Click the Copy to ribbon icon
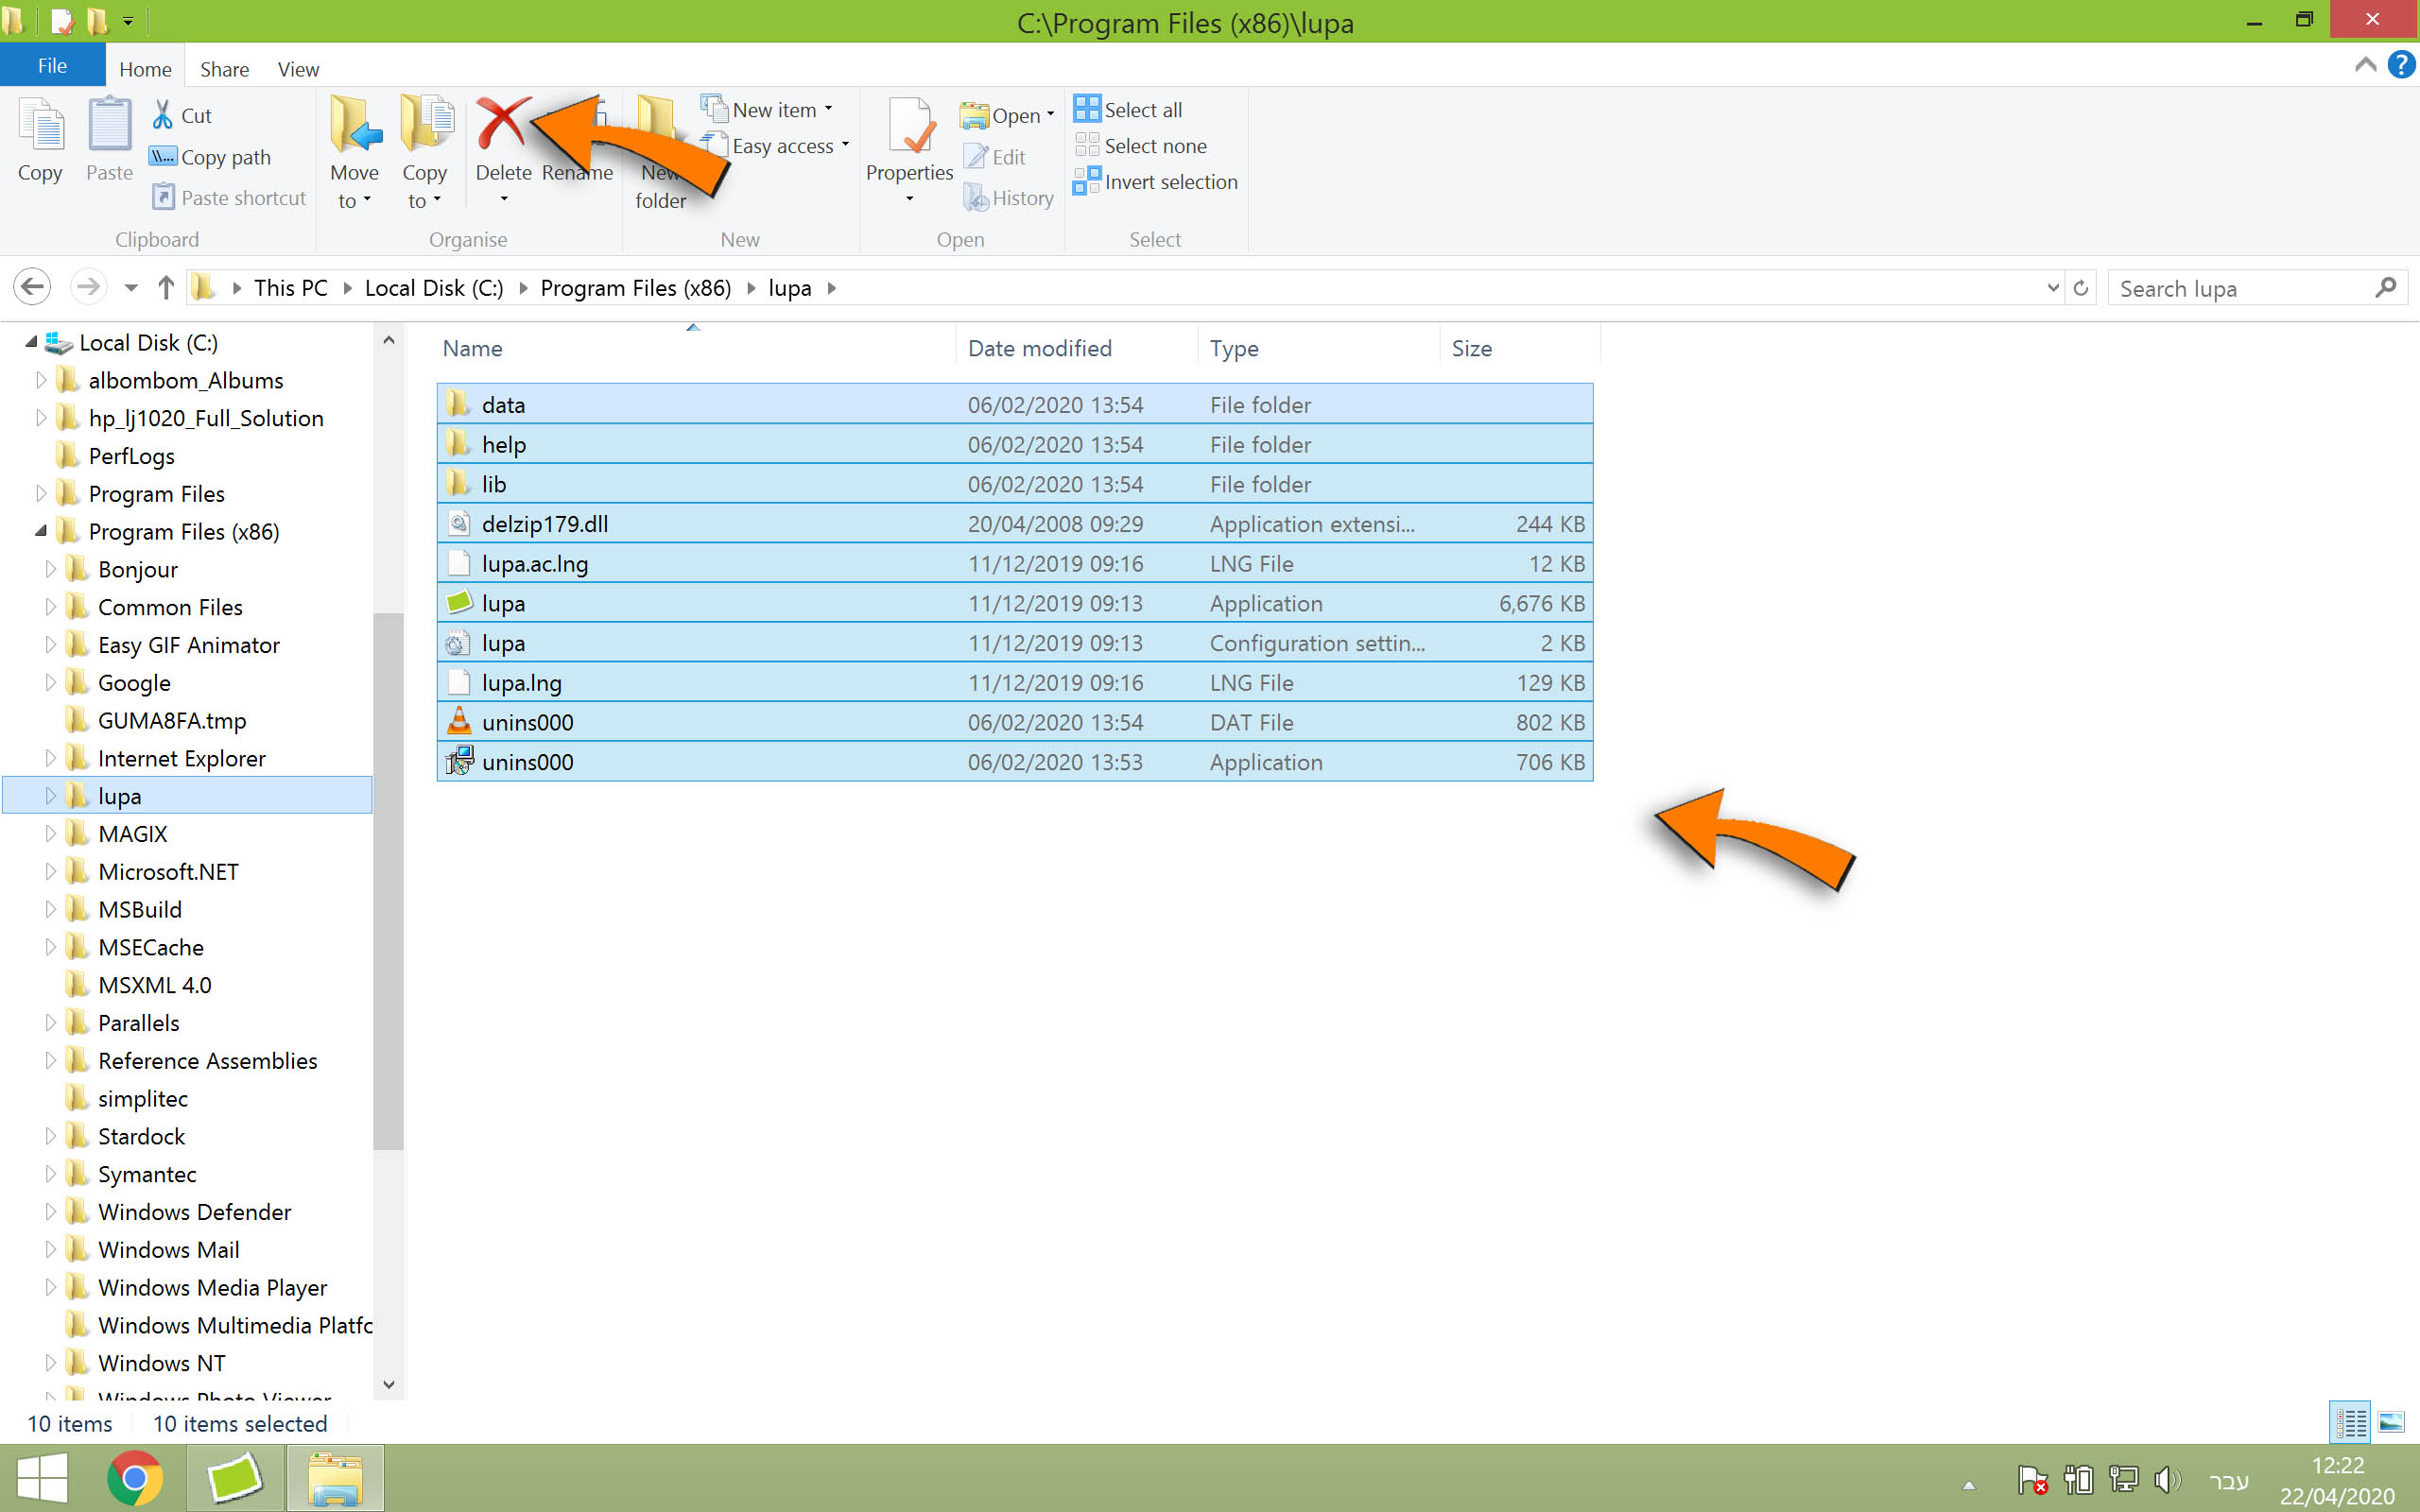The height and width of the screenshot is (1512, 2420). pos(425,125)
